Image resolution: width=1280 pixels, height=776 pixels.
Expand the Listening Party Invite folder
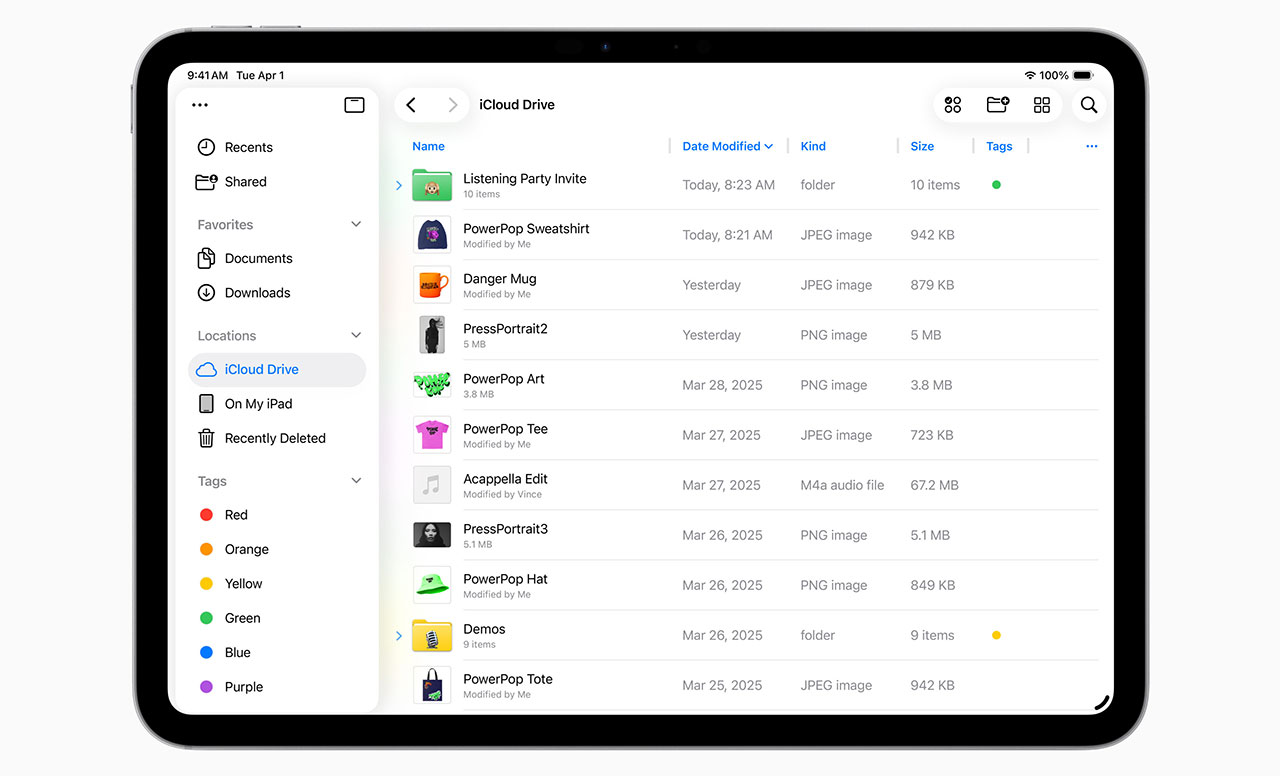(x=399, y=185)
